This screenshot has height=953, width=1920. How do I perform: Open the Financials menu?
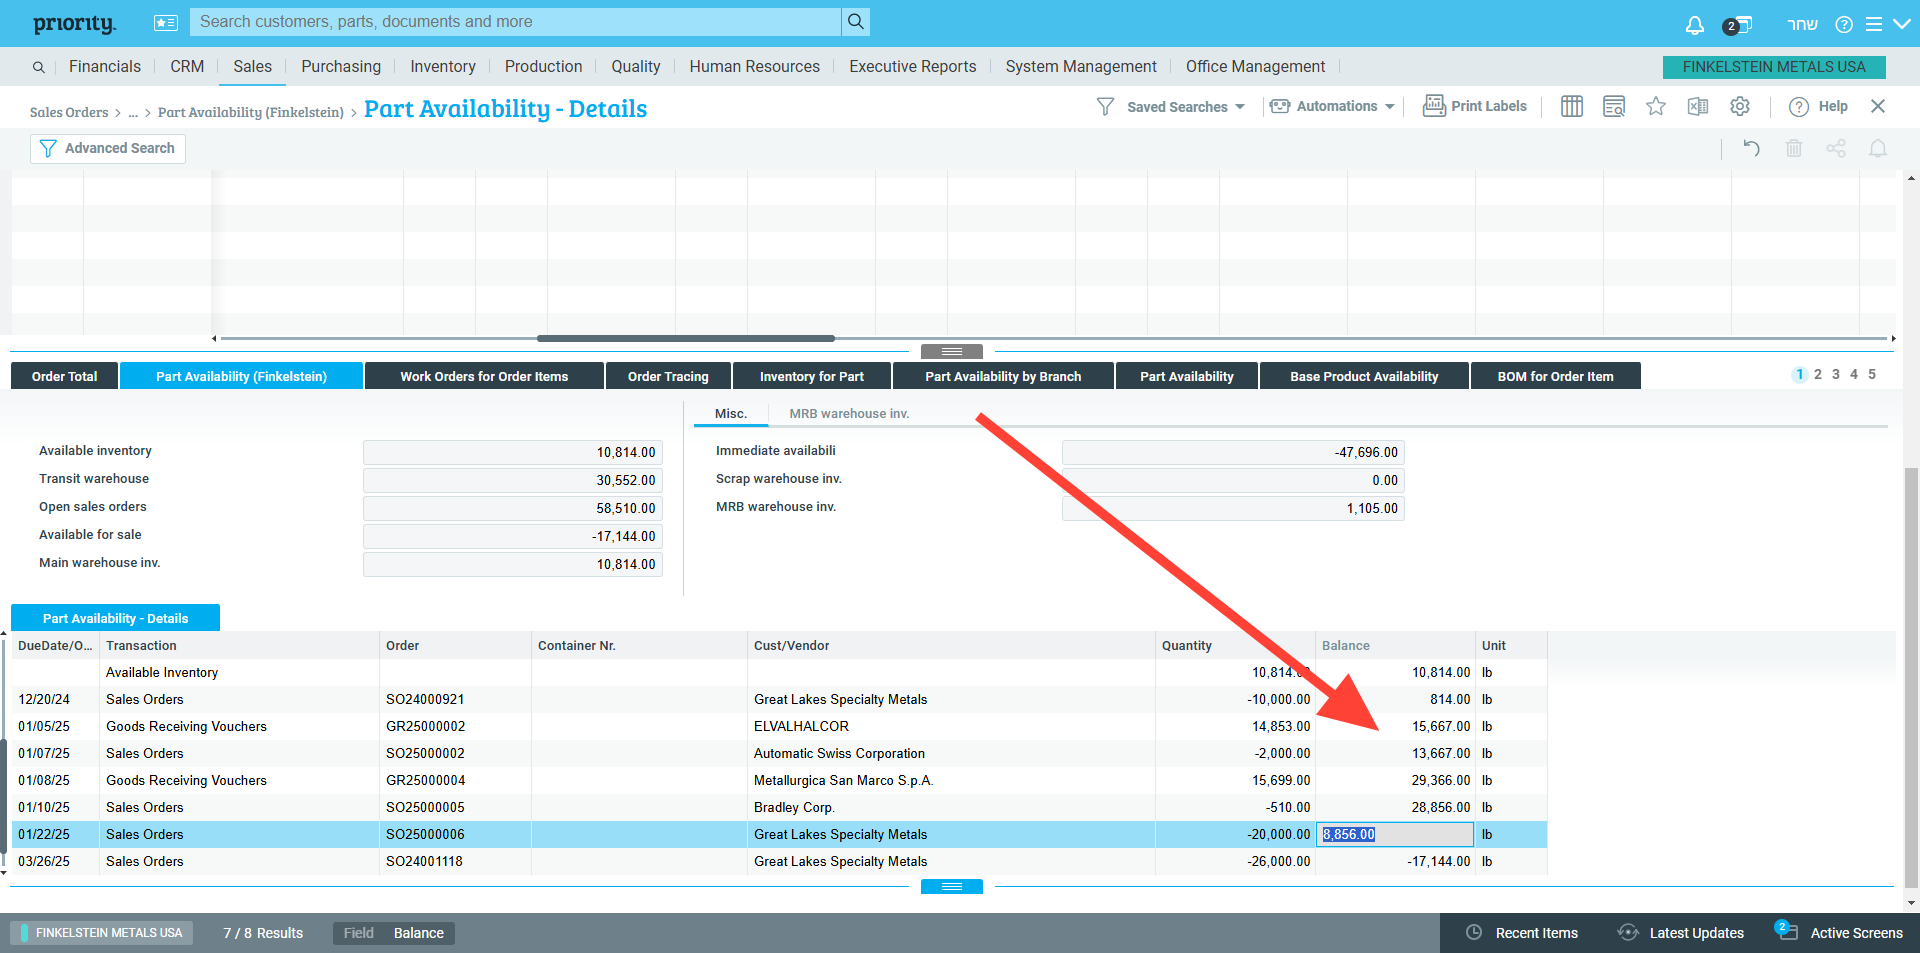[x=105, y=66]
